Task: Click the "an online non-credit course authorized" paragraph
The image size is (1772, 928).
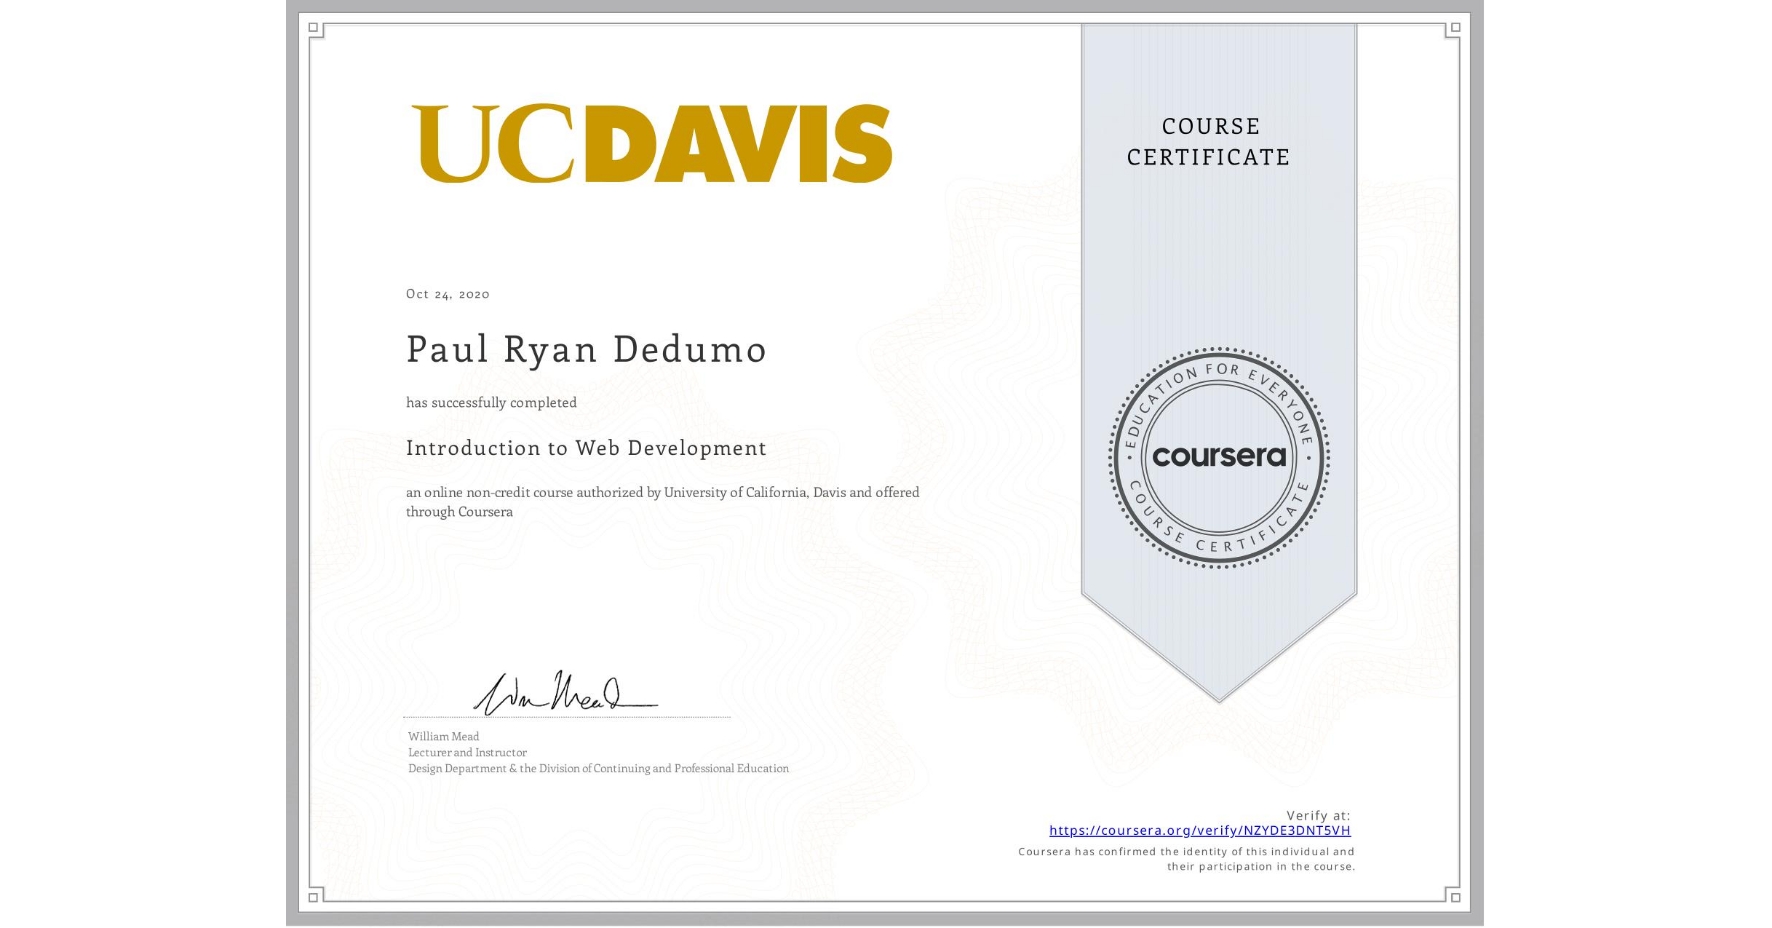Action: 662,502
